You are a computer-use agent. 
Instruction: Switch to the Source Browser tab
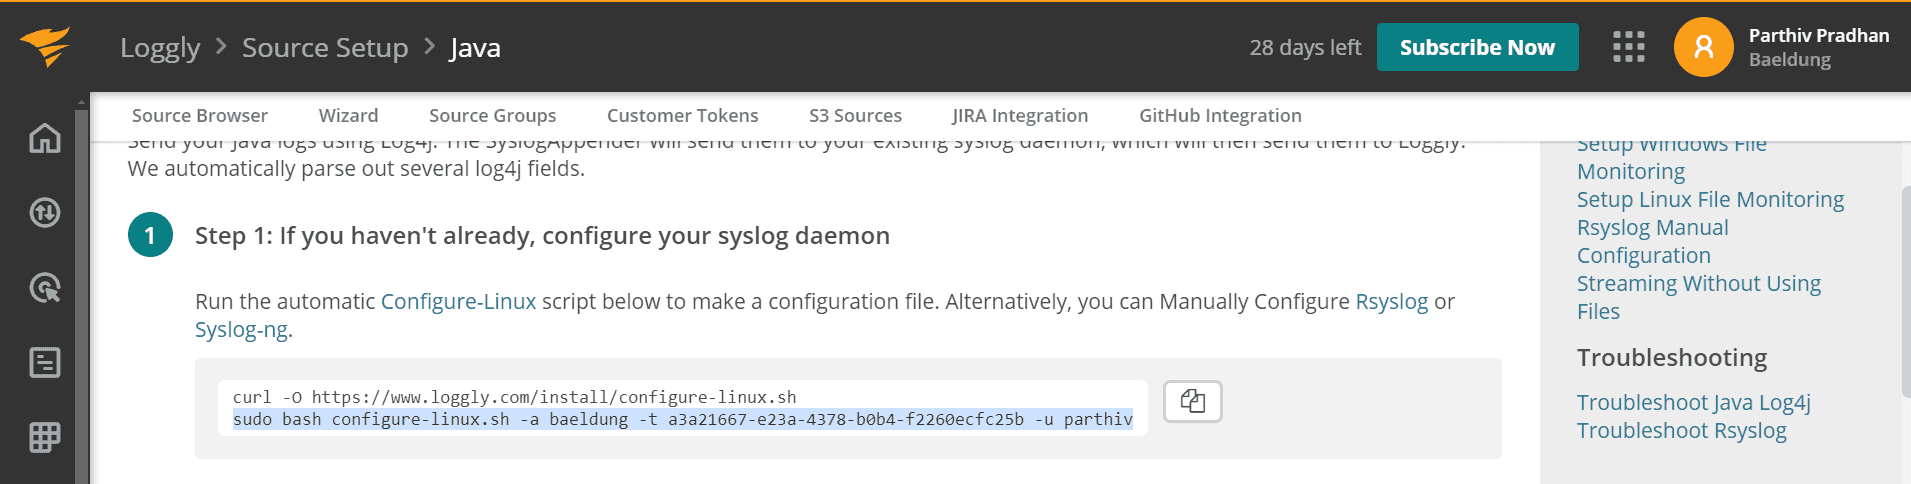pyautogui.click(x=200, y=116)
